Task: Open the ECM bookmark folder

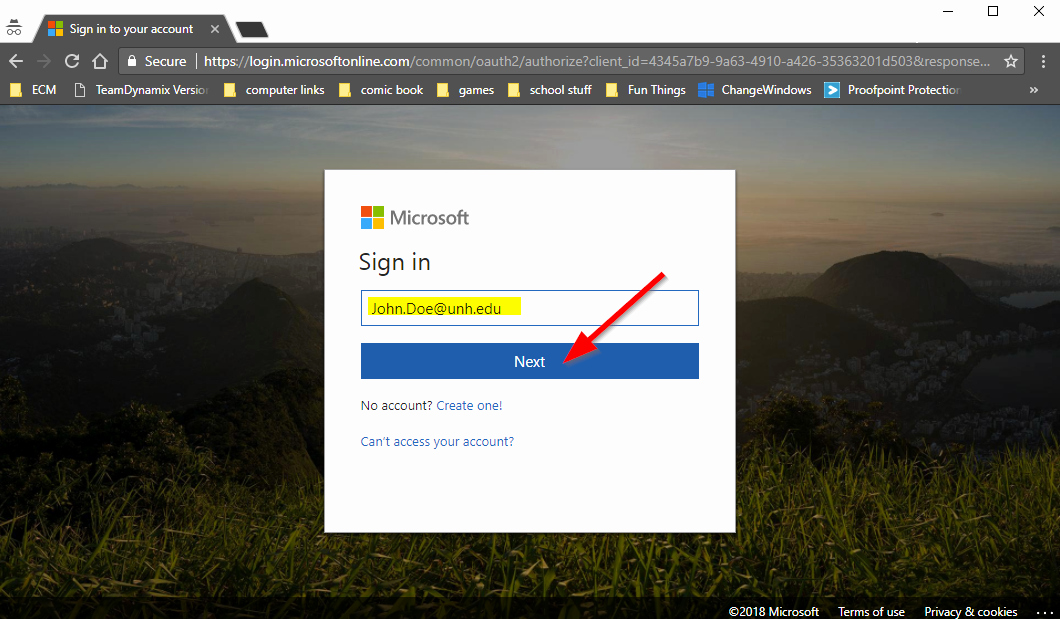Action: [34, 90]
